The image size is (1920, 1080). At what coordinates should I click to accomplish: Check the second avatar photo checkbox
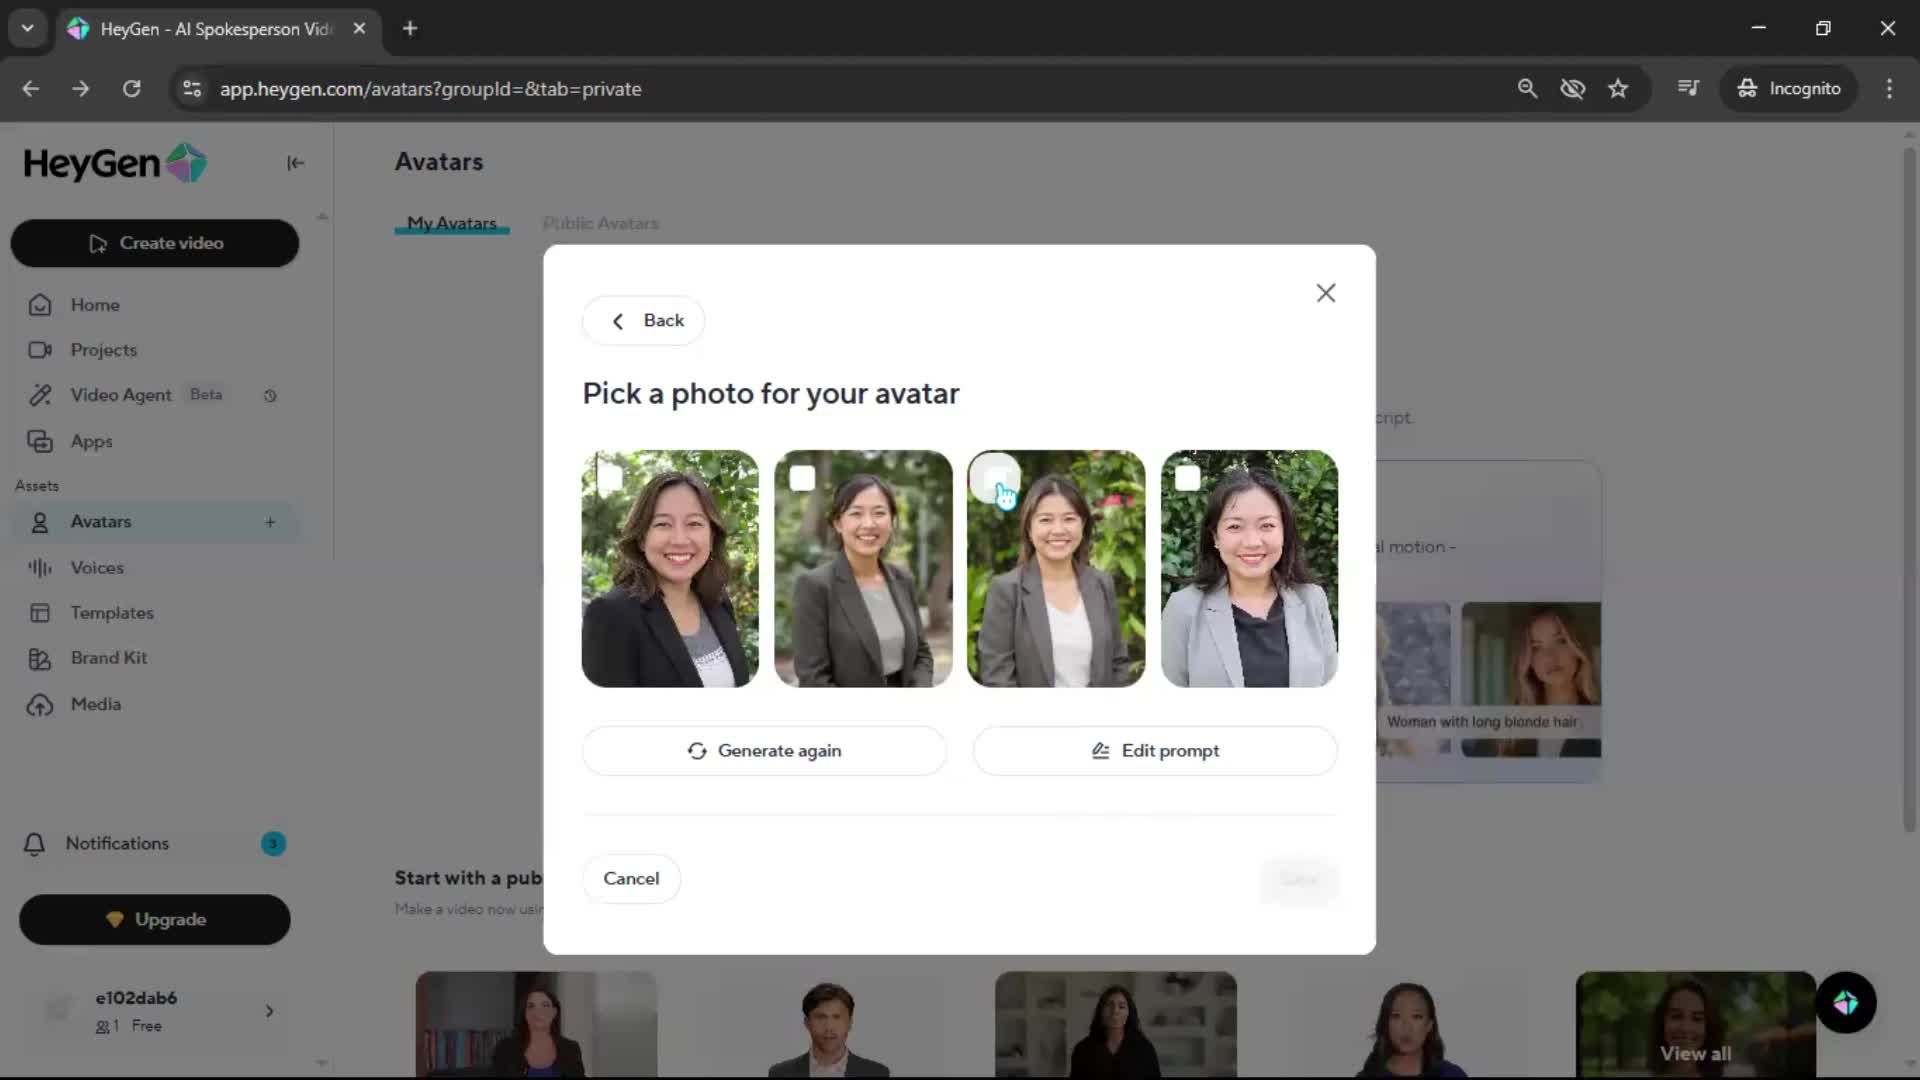point(802,479)
